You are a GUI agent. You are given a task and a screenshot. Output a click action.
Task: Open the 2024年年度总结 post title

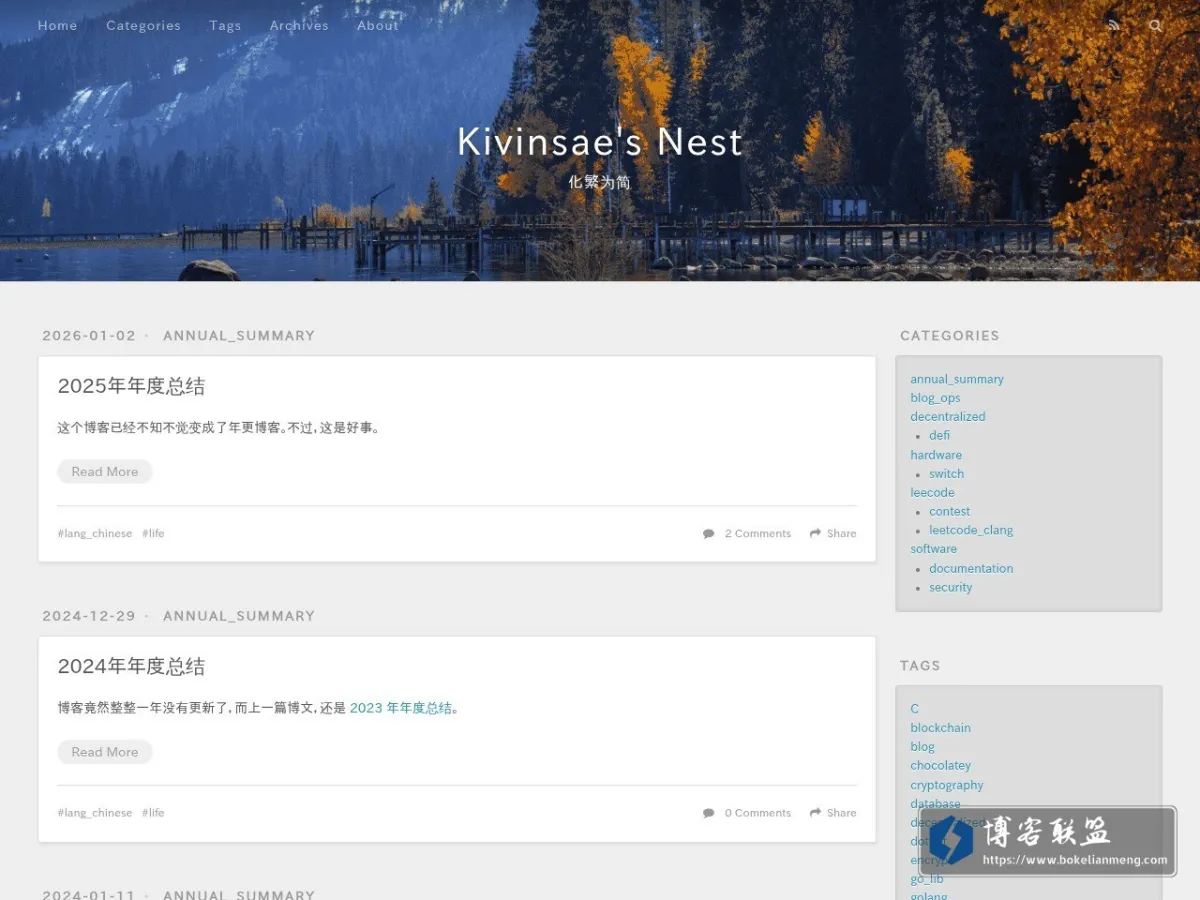click(131, 666)
